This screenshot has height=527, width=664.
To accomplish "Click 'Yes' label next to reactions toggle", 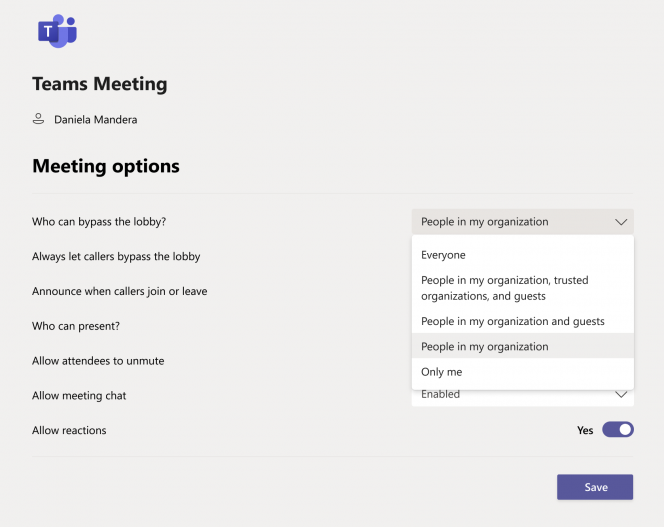I will [x=585, y=430].
